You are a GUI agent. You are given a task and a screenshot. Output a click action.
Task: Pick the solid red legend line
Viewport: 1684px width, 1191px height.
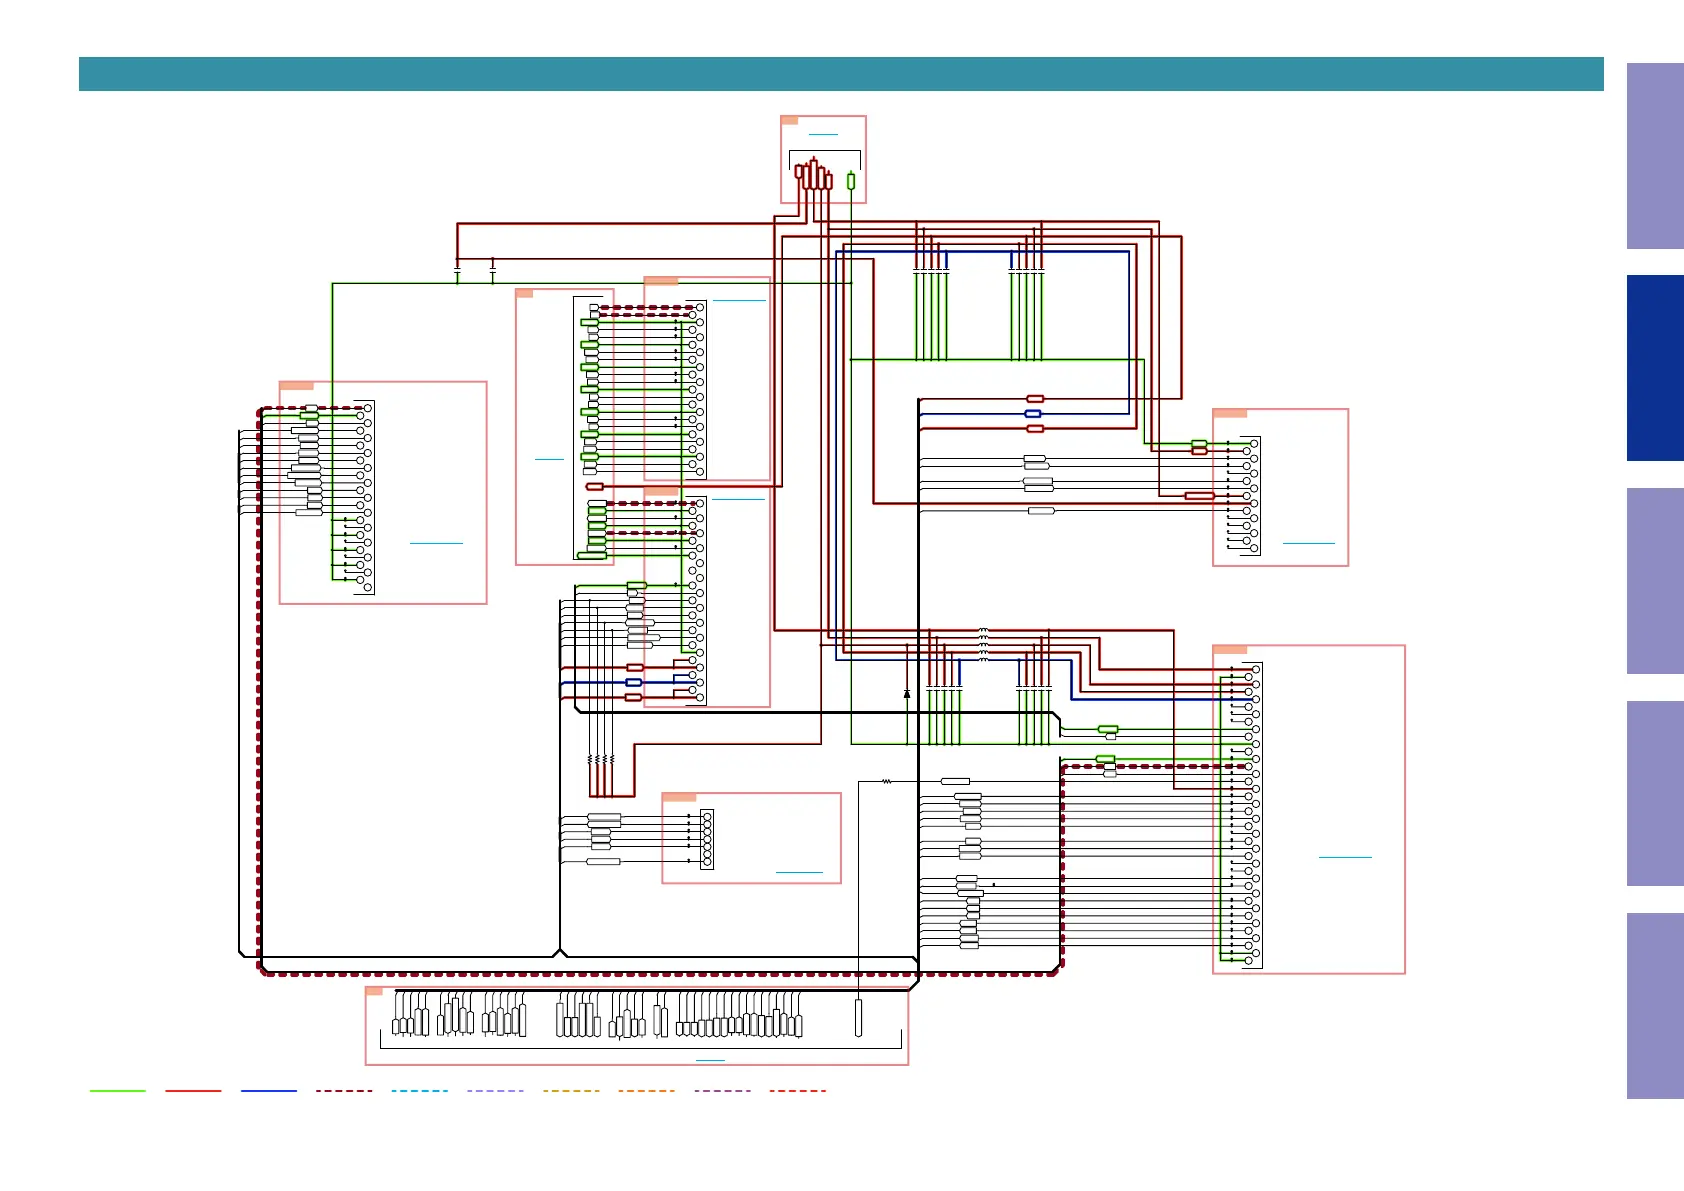[193, 1091]
